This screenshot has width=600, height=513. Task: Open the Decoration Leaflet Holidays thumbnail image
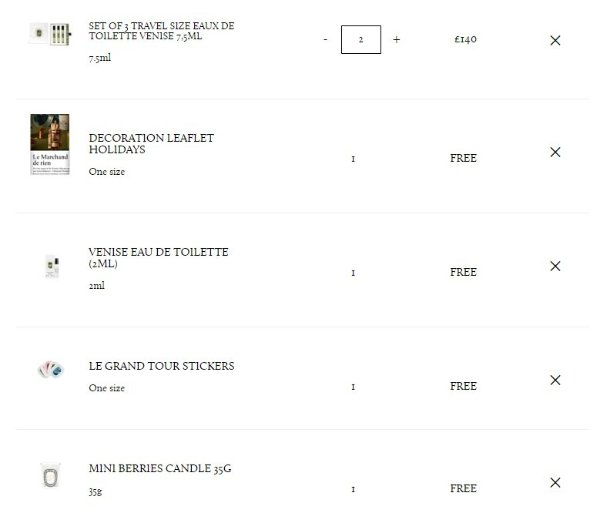coord(49,145)
